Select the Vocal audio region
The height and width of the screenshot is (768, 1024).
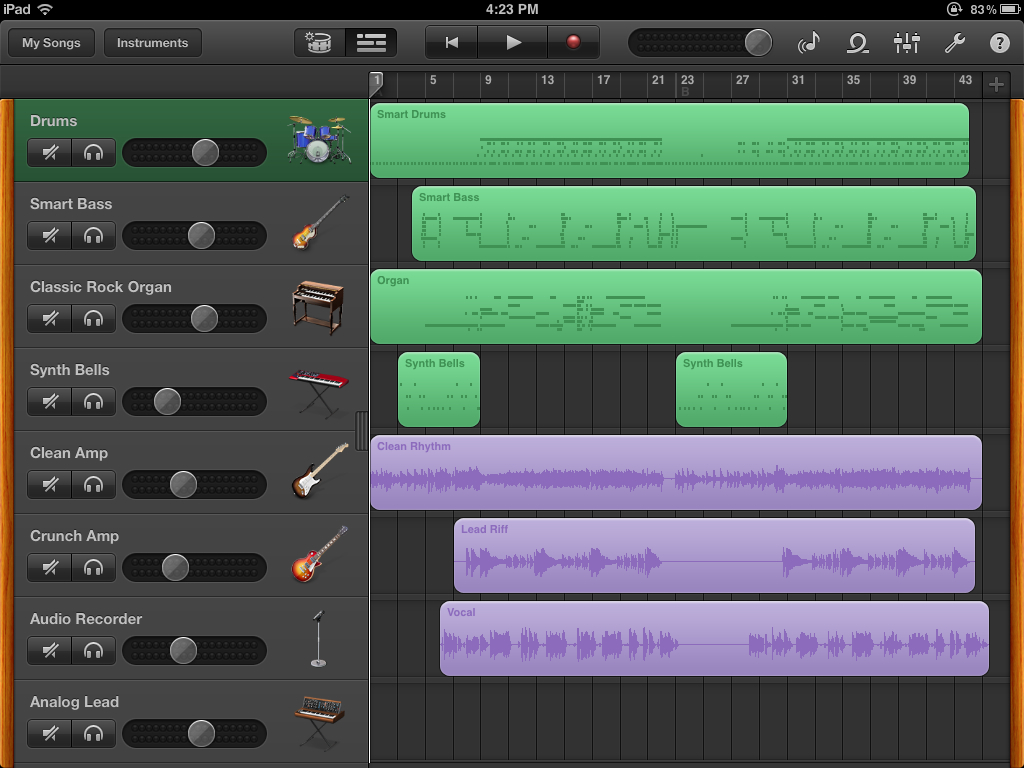tap(715, 638)
